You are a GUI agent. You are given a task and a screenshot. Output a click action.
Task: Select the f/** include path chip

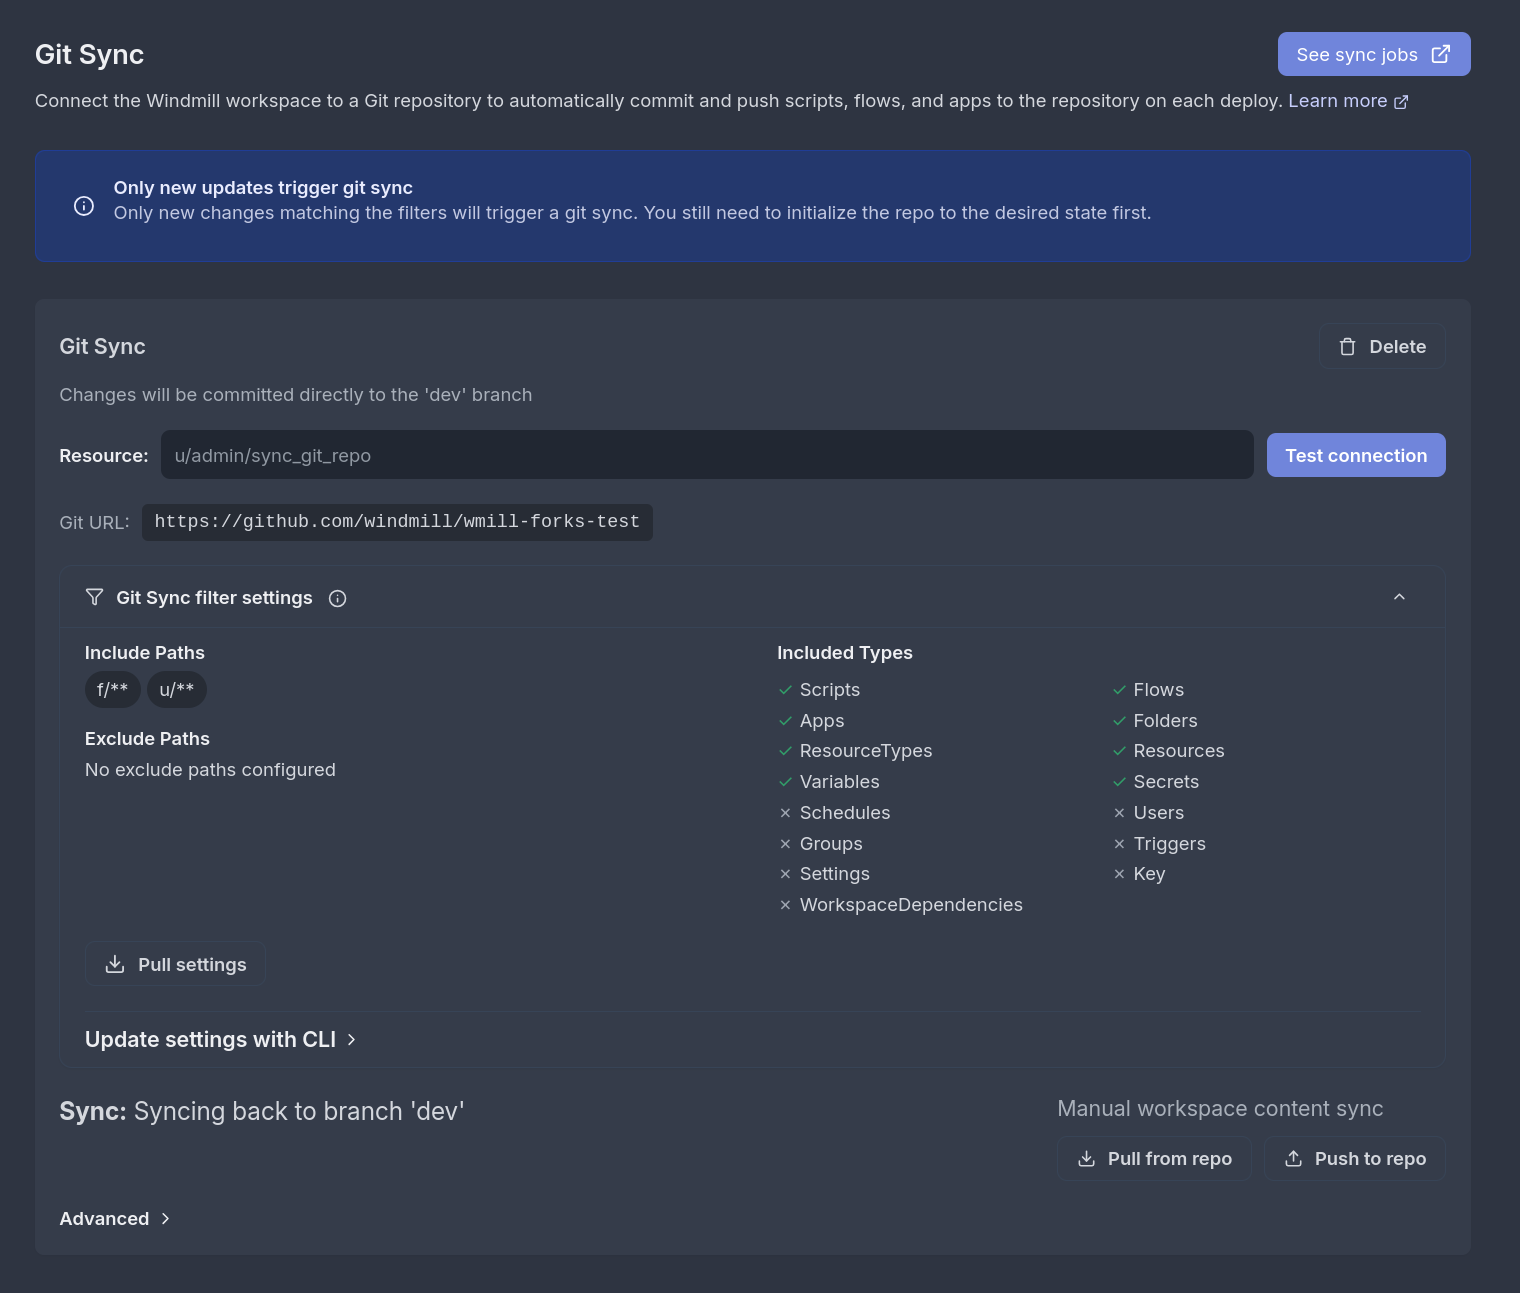pyautogui.click(x=112, y=689)
